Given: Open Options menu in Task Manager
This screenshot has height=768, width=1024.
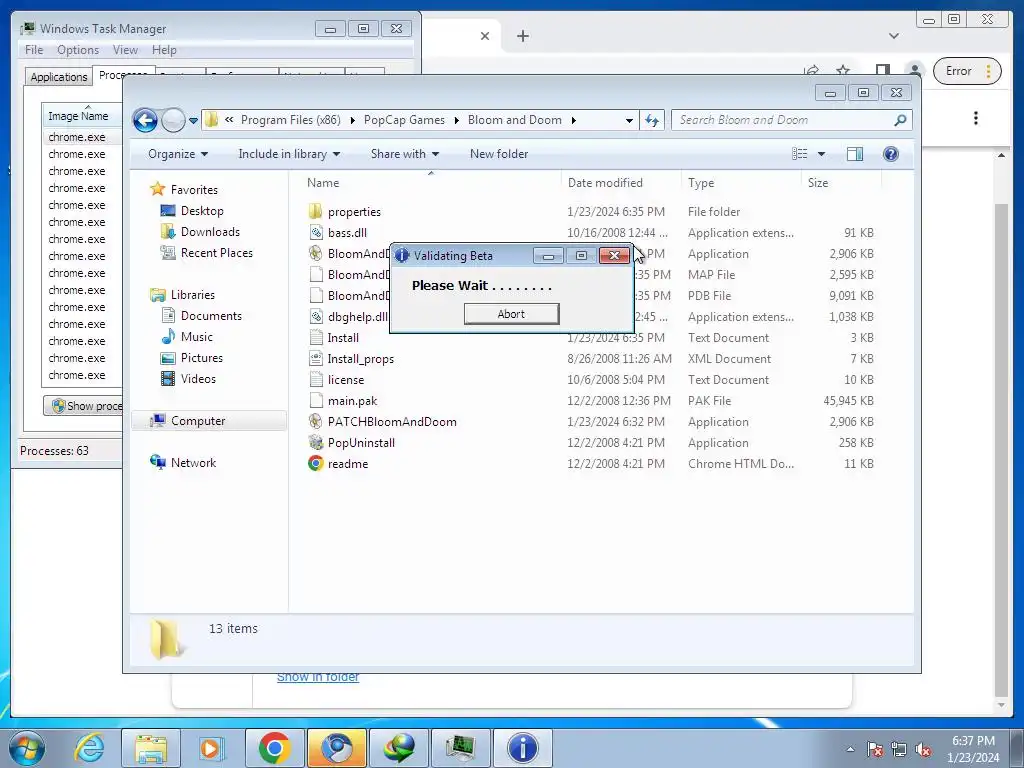Looking at the screenshot, I should point(78,50).
